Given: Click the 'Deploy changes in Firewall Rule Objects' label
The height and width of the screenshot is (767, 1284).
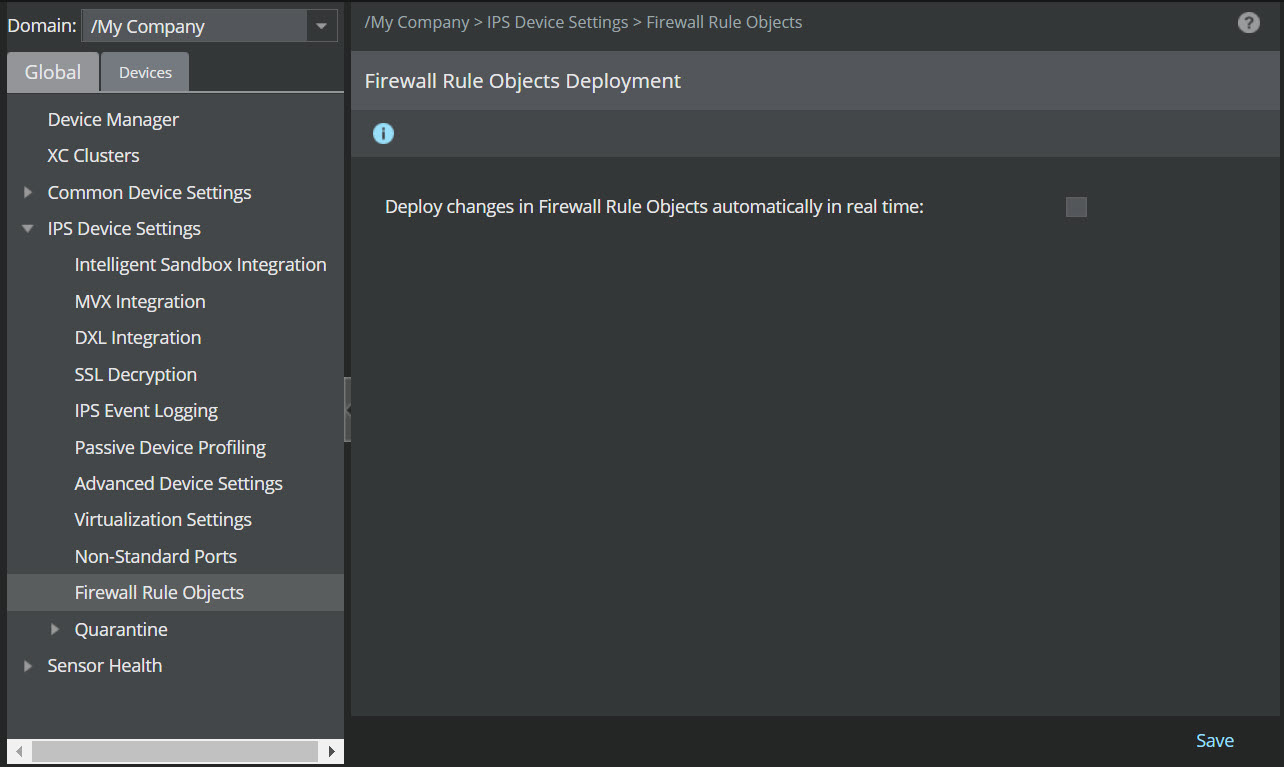Looking at the screenshot, I should tap(654, 207).
